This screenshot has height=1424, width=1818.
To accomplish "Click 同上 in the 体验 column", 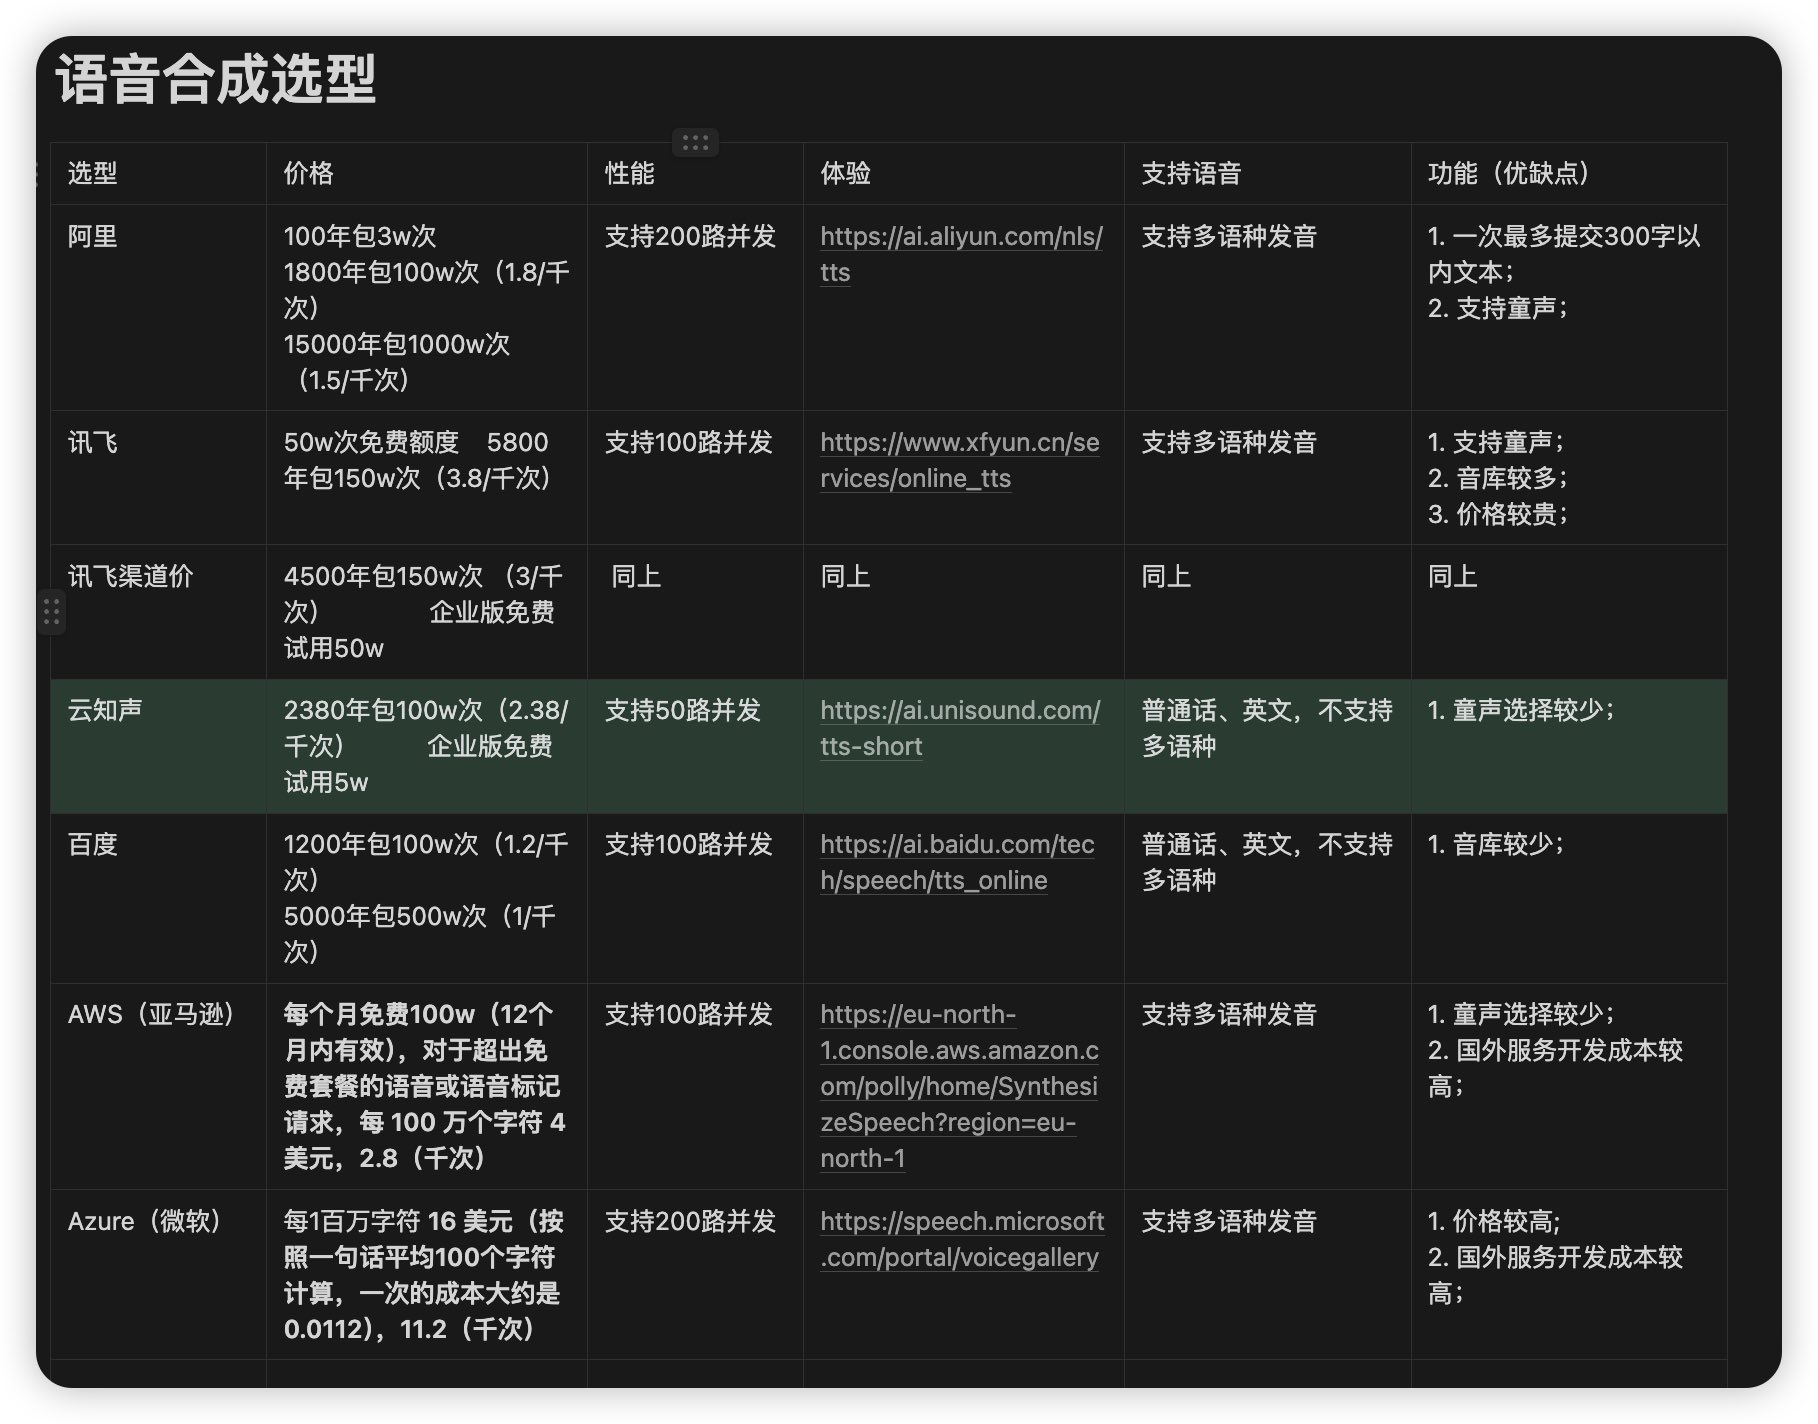I will point(845,577).
